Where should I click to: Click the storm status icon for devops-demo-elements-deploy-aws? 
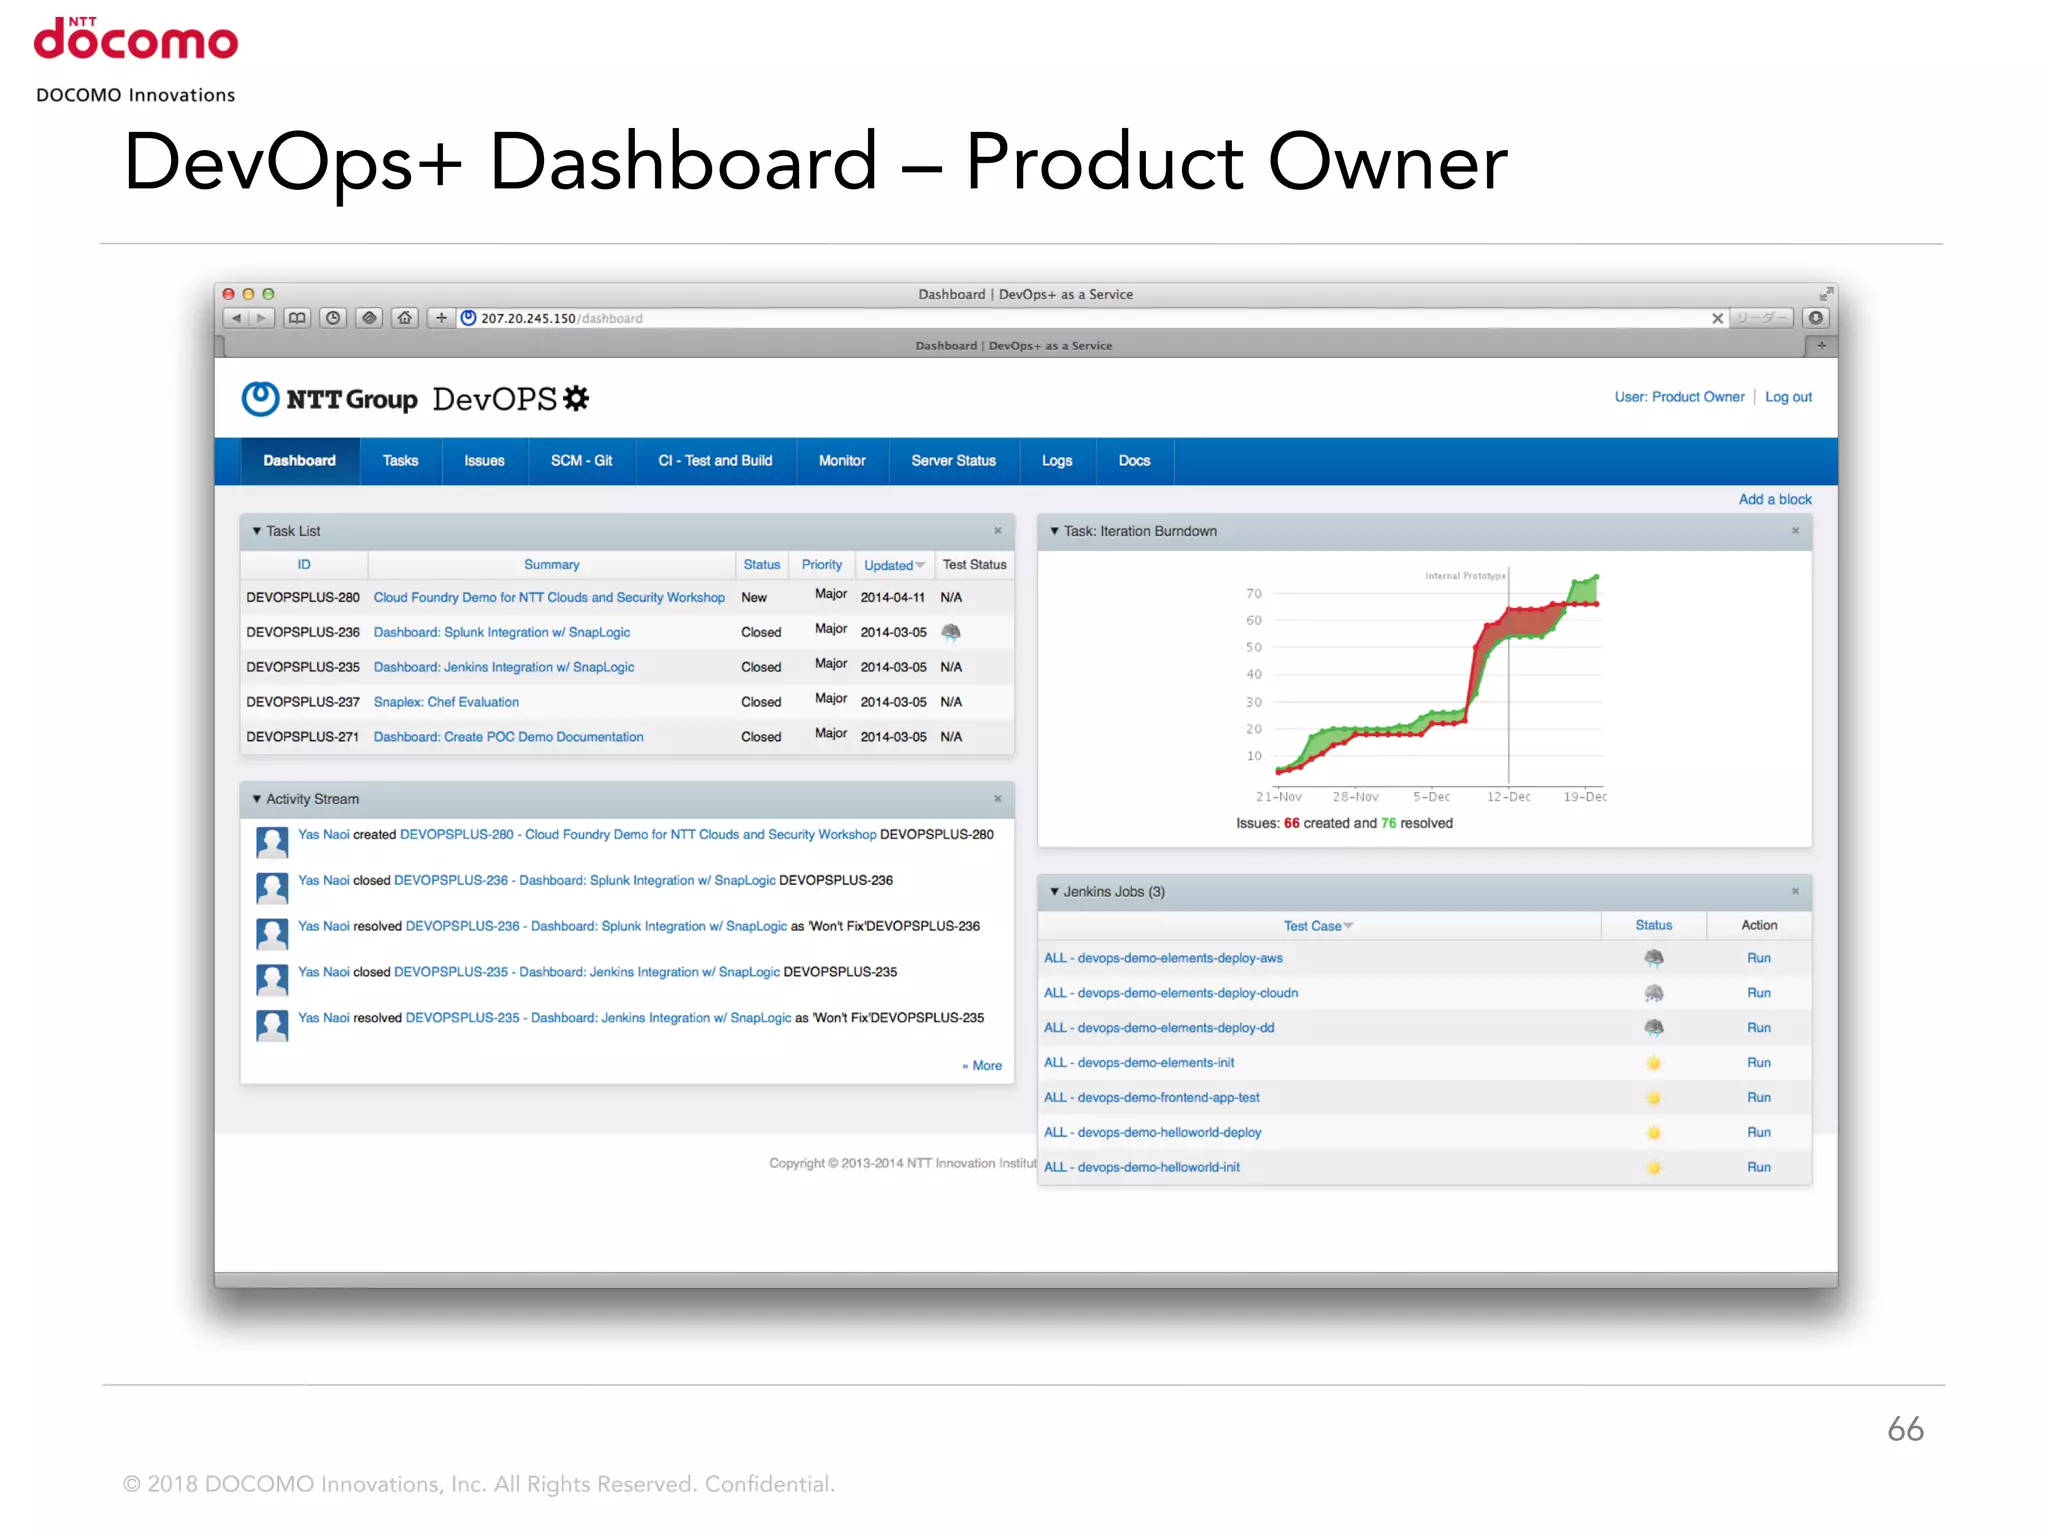(1654, 958)
